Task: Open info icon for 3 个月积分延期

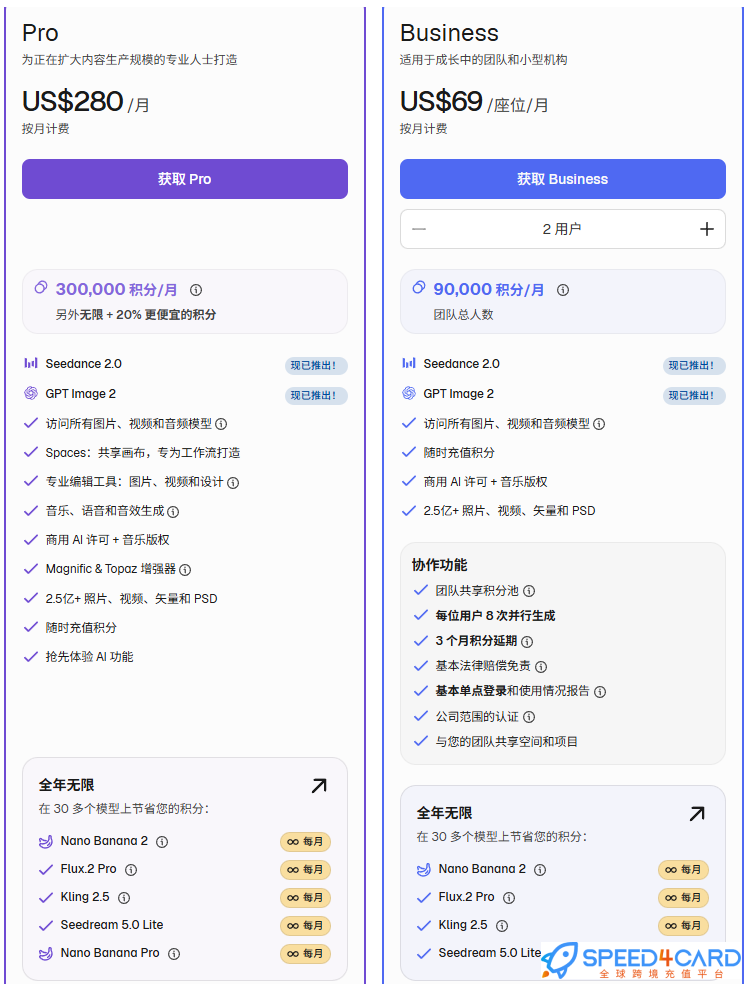Action: [527, 641]
